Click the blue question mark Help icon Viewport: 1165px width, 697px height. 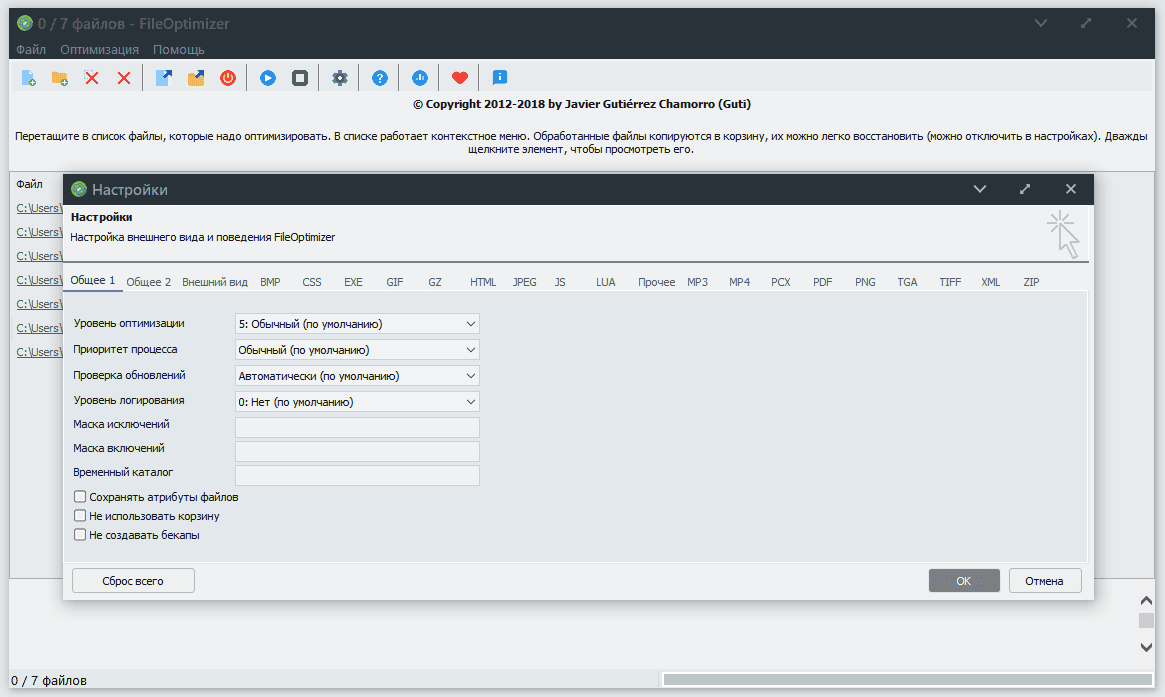coord(380,78)
